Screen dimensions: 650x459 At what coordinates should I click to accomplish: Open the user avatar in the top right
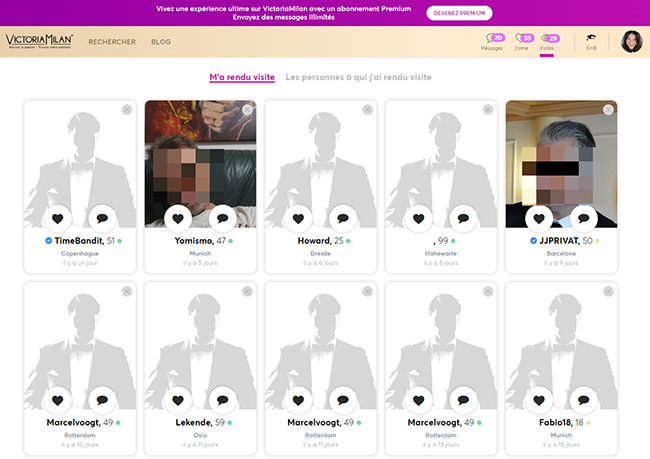(x=631, y=41)
